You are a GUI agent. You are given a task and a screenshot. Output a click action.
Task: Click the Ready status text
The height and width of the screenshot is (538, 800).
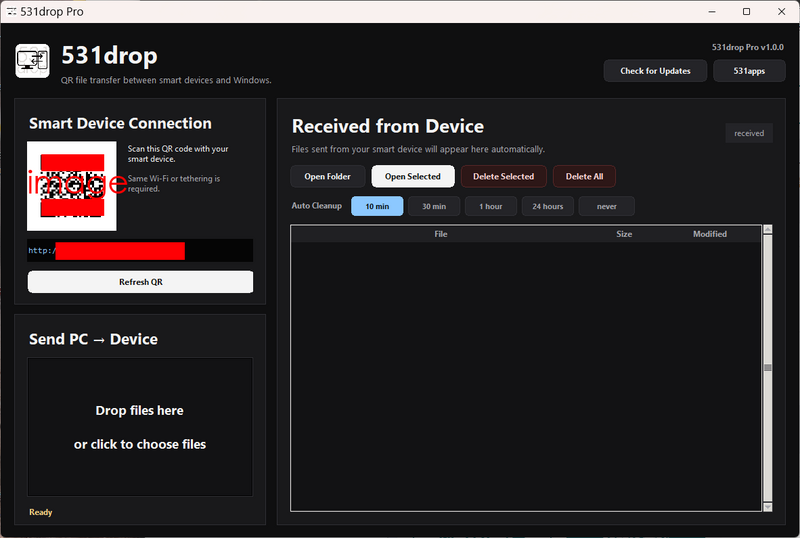click(x=41, y=512)
